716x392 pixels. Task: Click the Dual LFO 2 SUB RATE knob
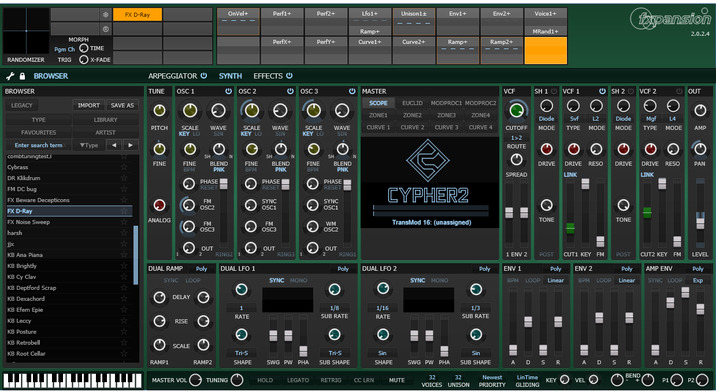[x=476, y=289]
